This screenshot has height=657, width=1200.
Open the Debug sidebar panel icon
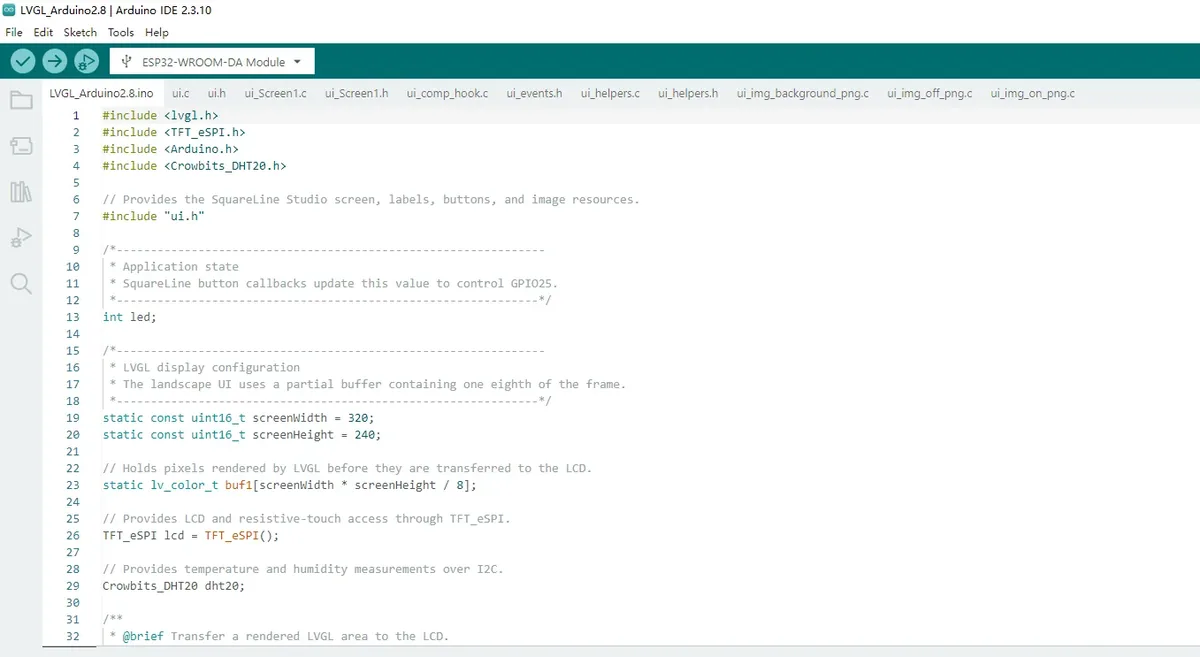[x=21, y=238]
